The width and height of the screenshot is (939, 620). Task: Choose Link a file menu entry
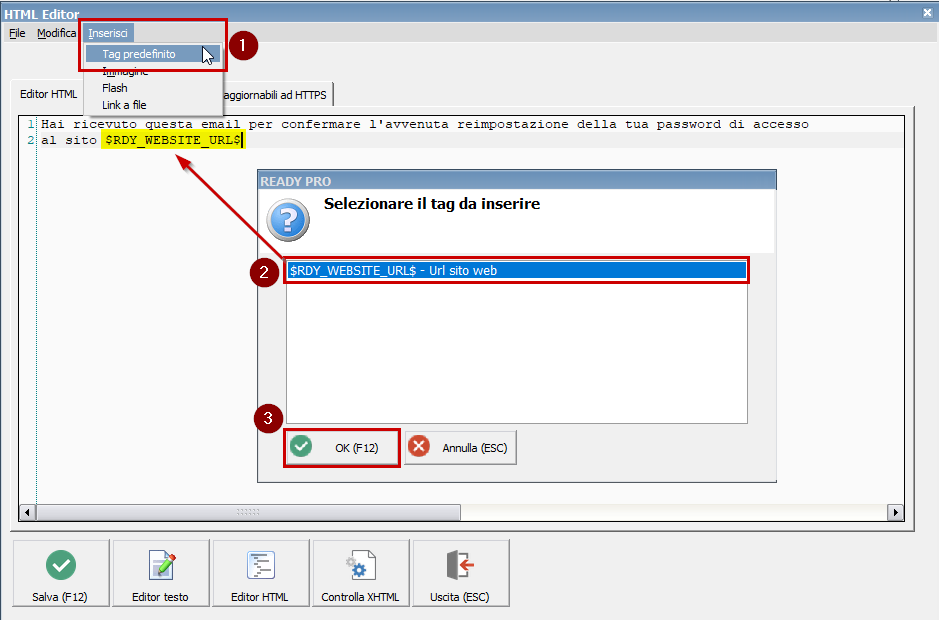(x=125, y=105)
